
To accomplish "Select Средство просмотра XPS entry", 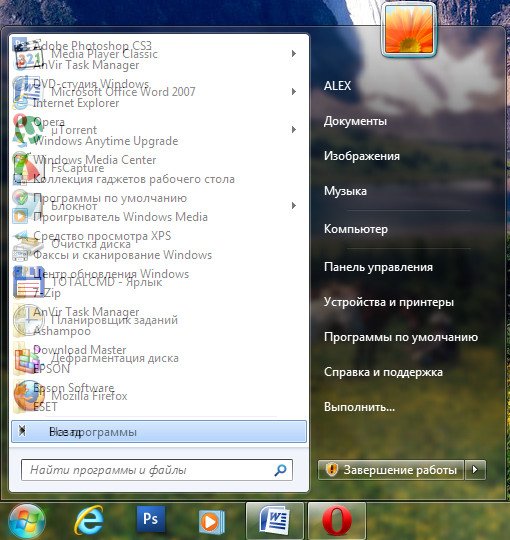I will (102, 236).
